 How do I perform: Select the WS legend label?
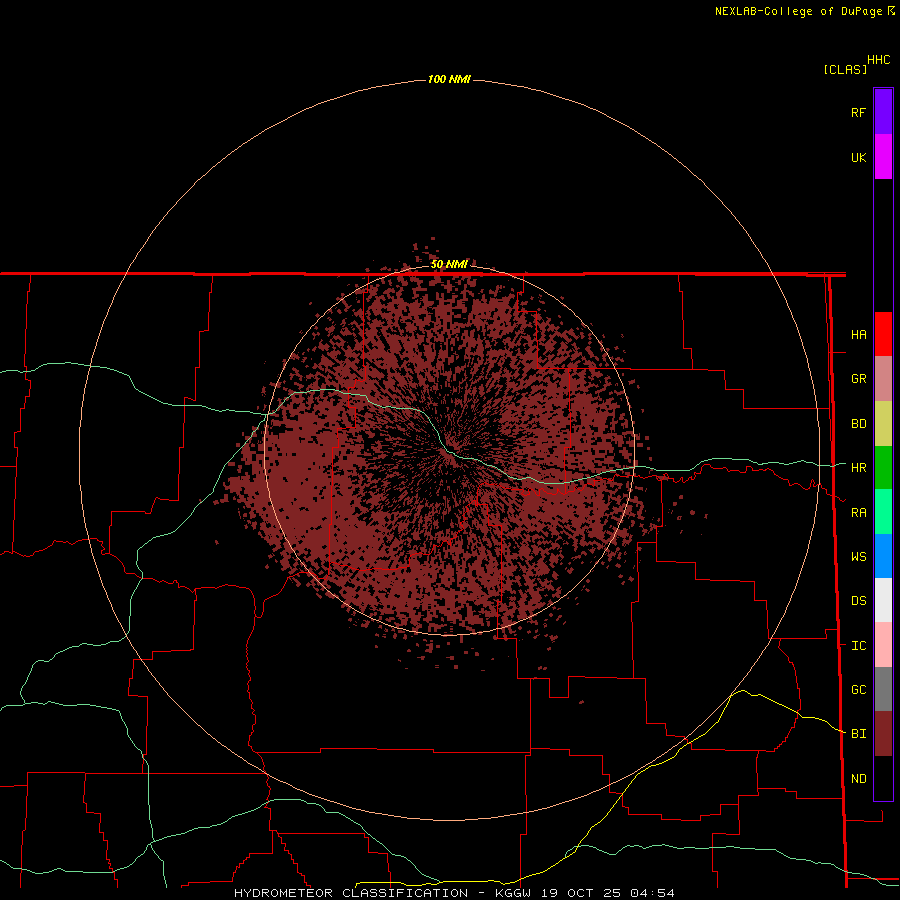858,557
